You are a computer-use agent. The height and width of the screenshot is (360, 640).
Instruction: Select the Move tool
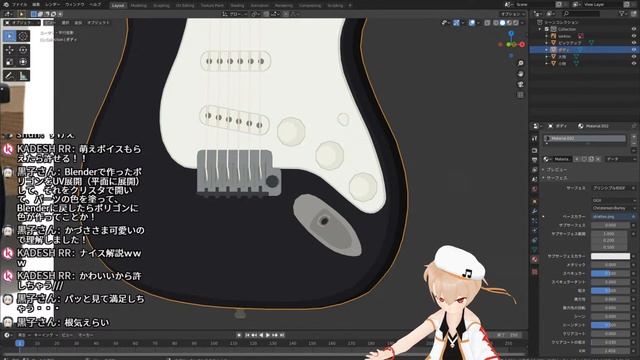point(10,50)
